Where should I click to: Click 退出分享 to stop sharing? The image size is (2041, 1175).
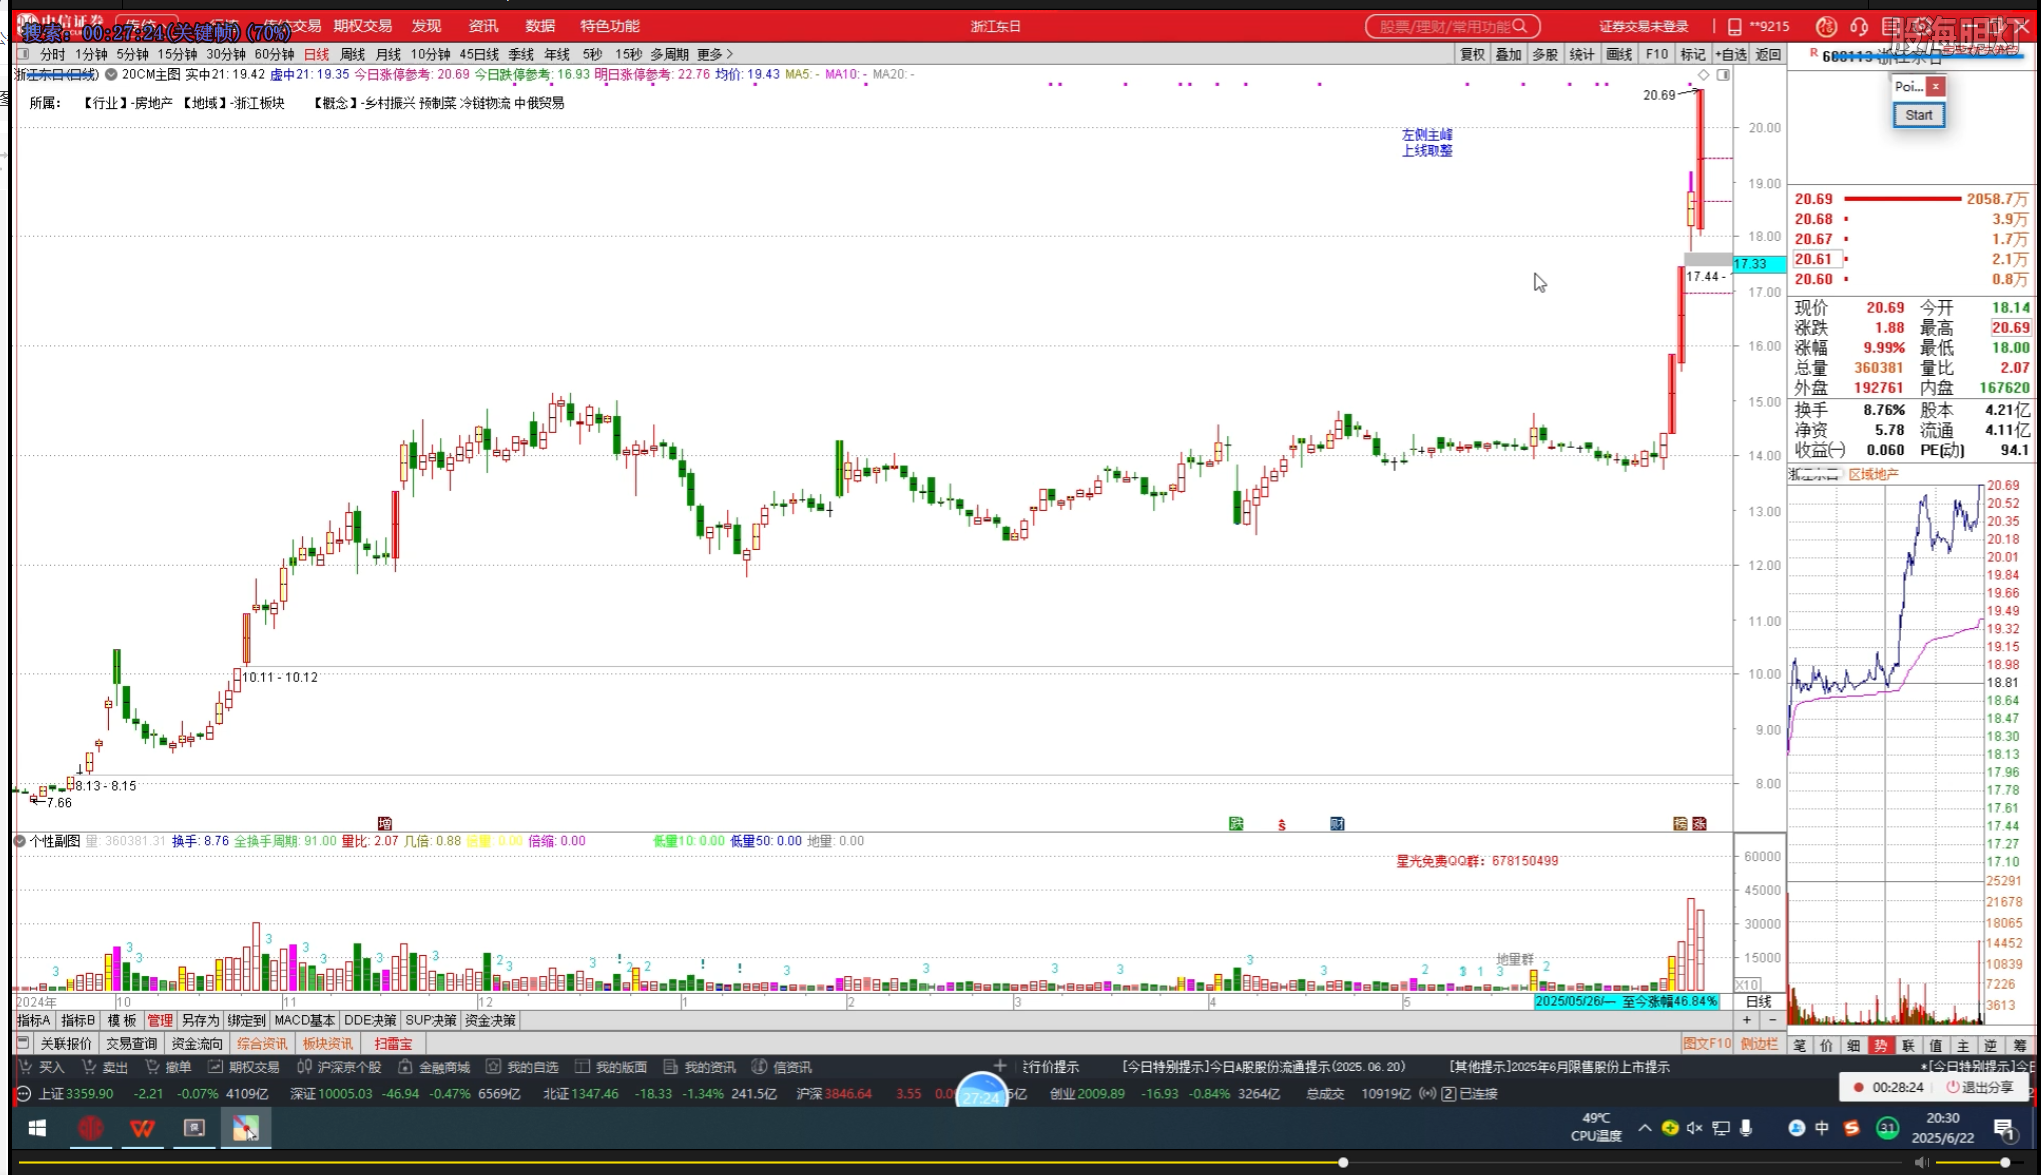pyautogui.click(x=1979, y=1087)
